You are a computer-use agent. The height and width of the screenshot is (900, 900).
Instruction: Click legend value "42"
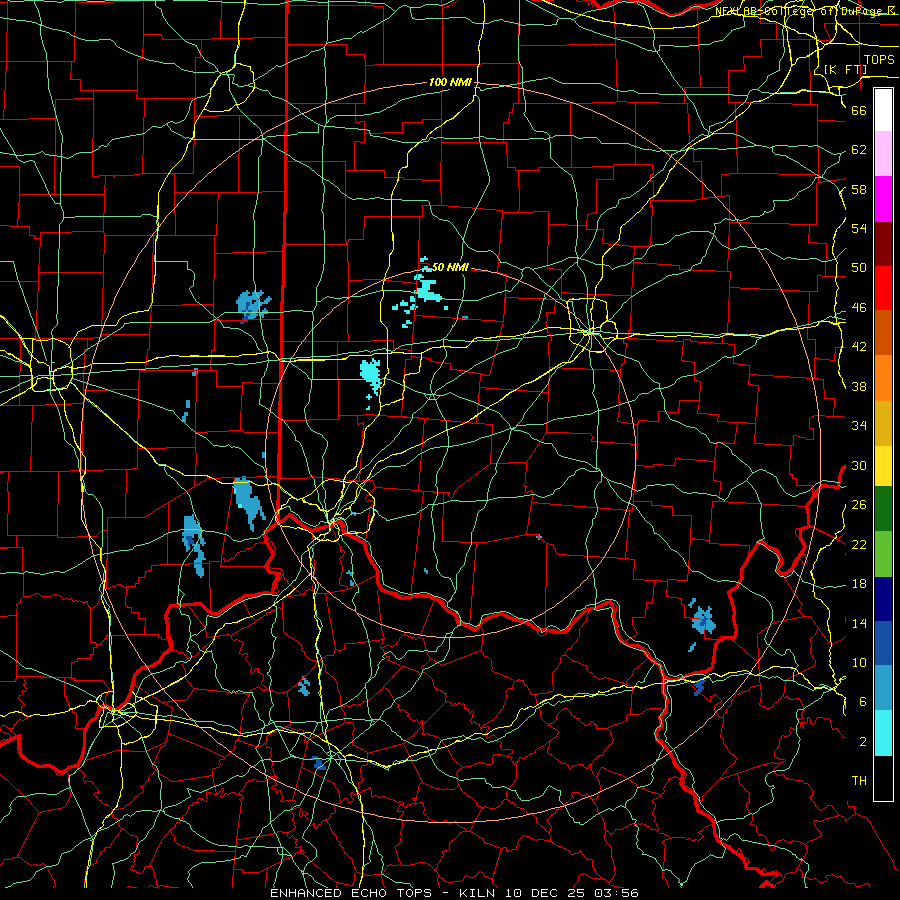point(859,346)
